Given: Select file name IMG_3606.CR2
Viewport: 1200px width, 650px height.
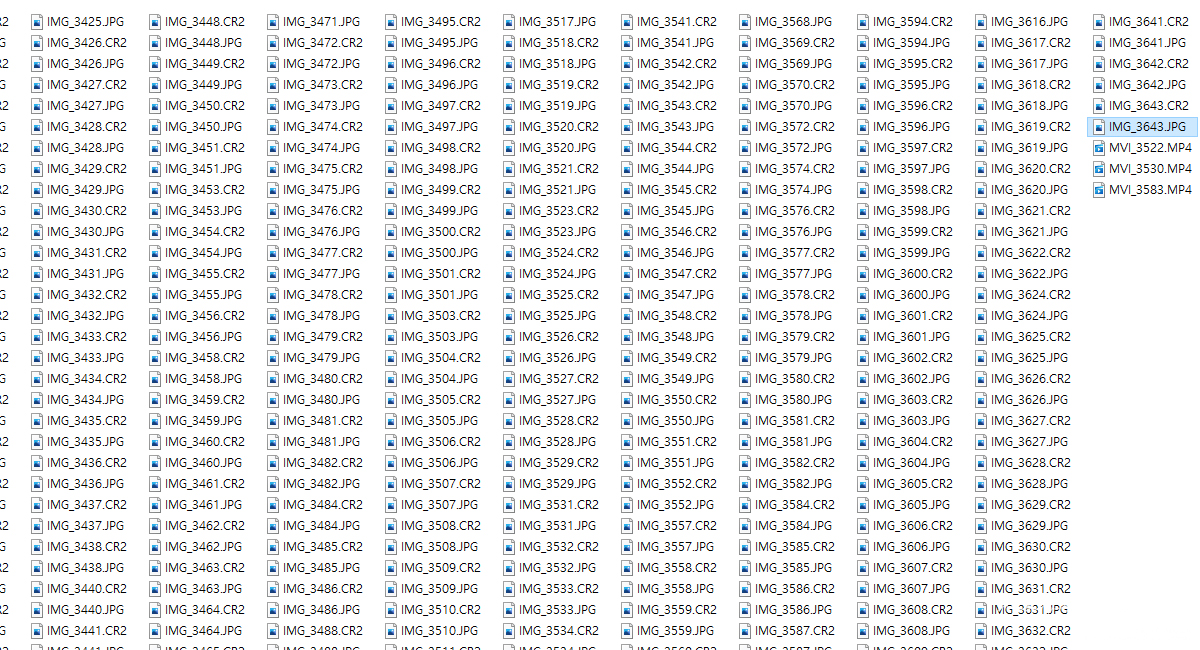Looking at the screenshot, I should coord(913,525).
